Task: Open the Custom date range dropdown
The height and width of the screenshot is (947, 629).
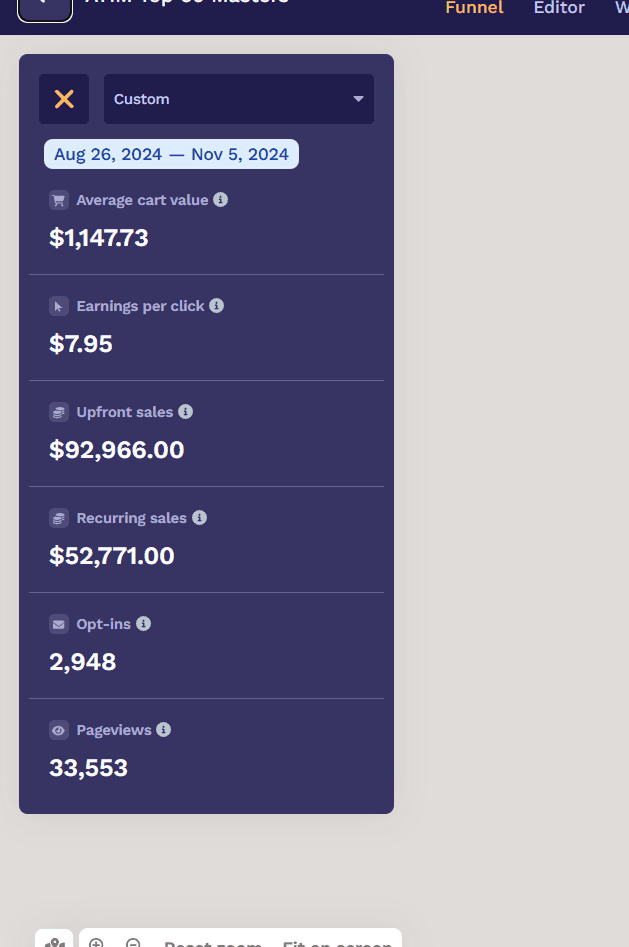Action: click(x=238, y=99)
